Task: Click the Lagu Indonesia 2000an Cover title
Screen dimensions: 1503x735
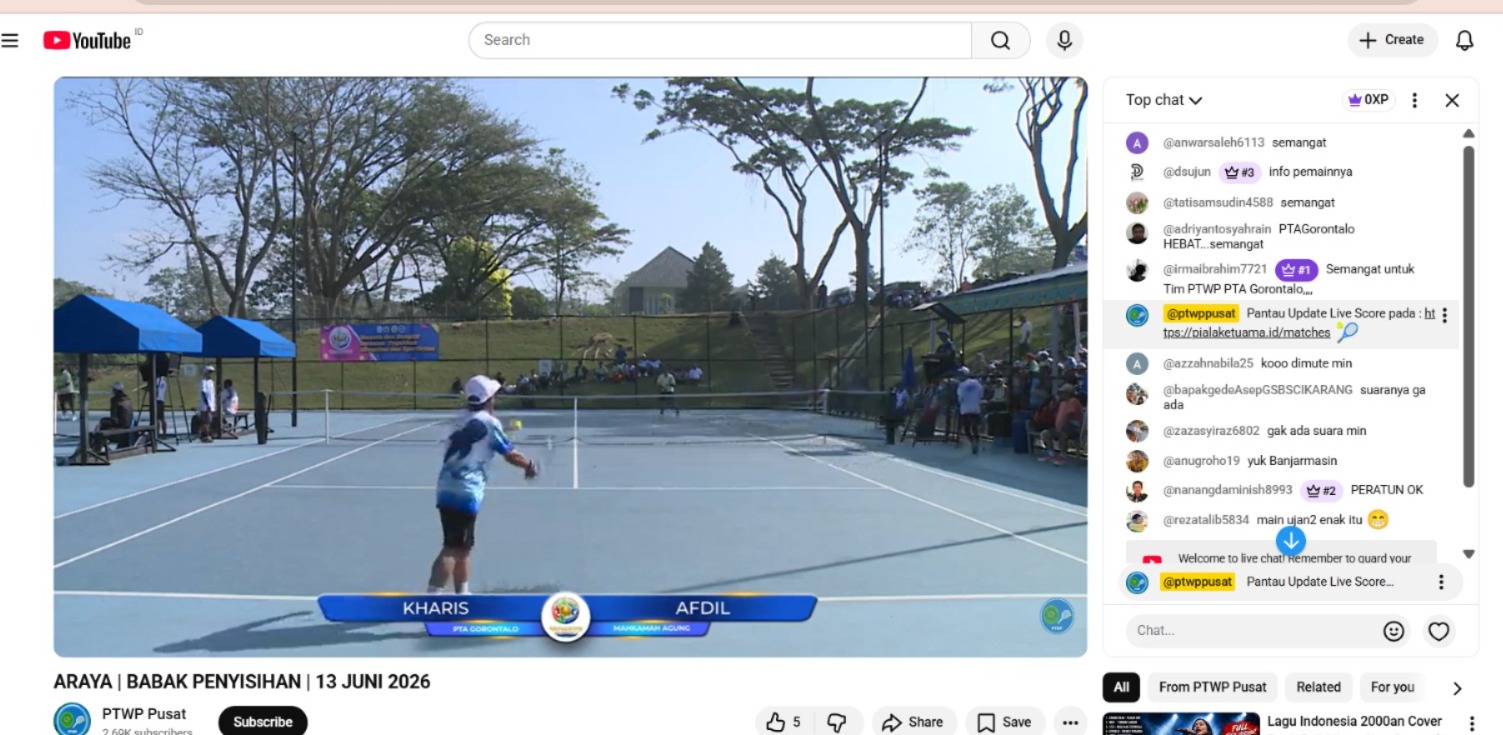Action: pyautogui.click(x=1354, y=721)
